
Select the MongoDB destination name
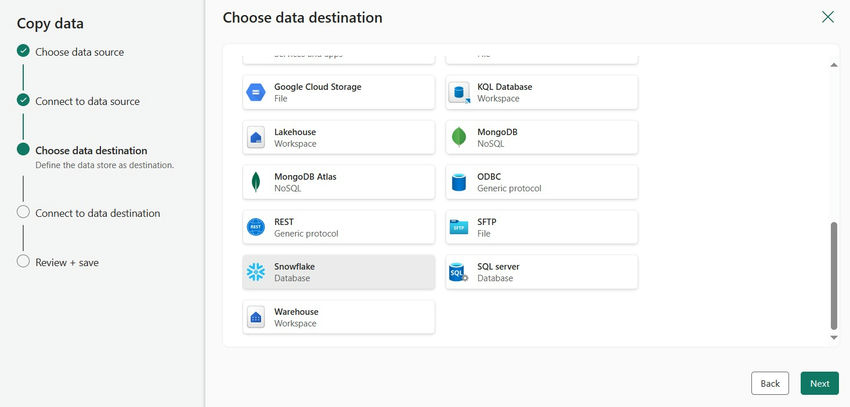498,132
